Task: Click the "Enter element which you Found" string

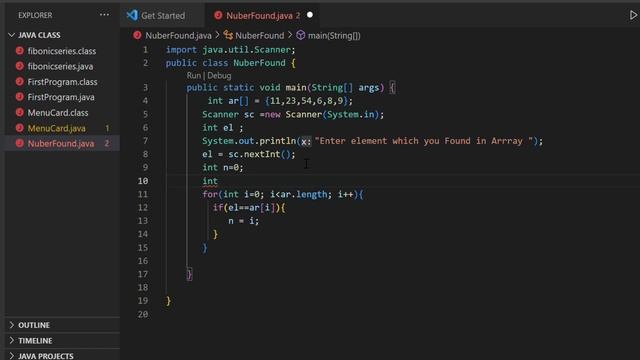Action: [424, 141]
